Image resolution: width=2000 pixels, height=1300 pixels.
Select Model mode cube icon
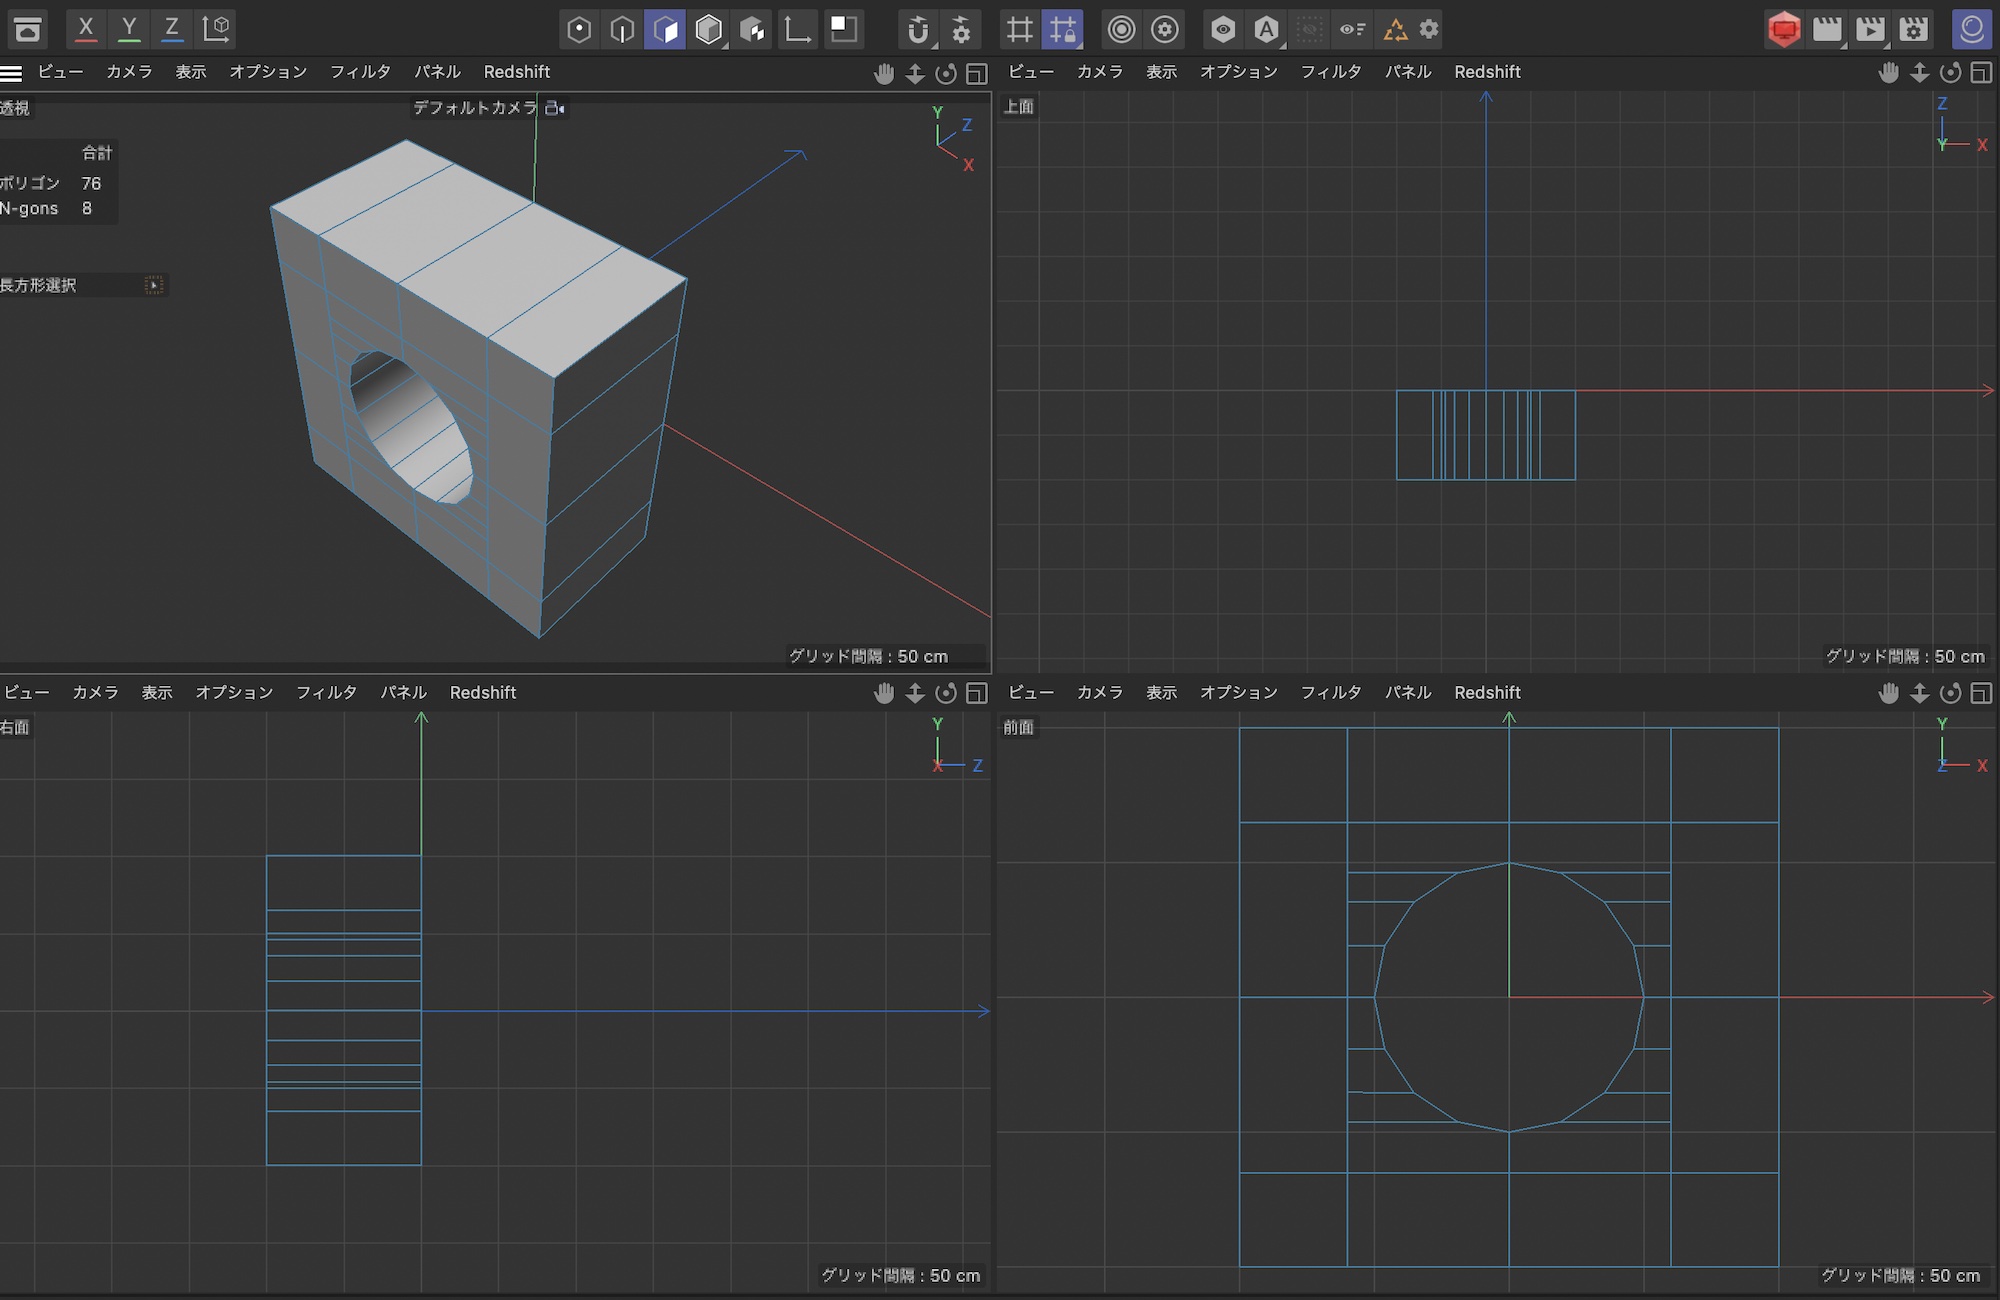(709, 29)
